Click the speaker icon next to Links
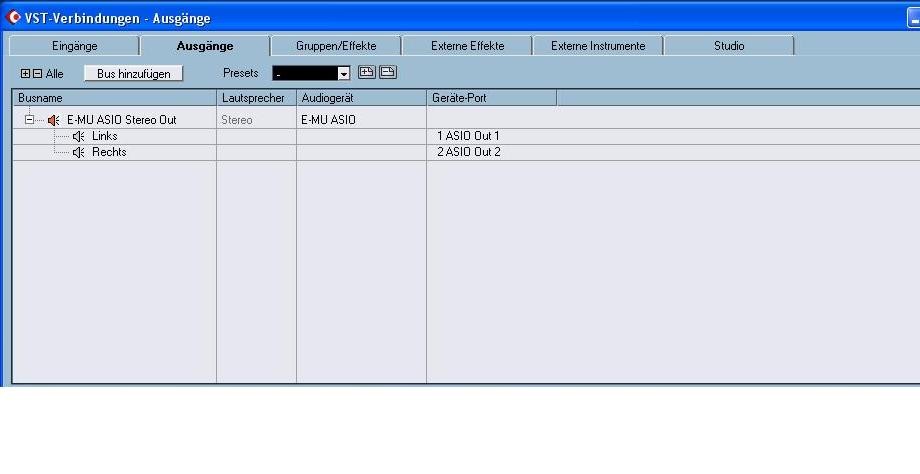The height and width of the screenshot is (474, 920). point(78,137)
